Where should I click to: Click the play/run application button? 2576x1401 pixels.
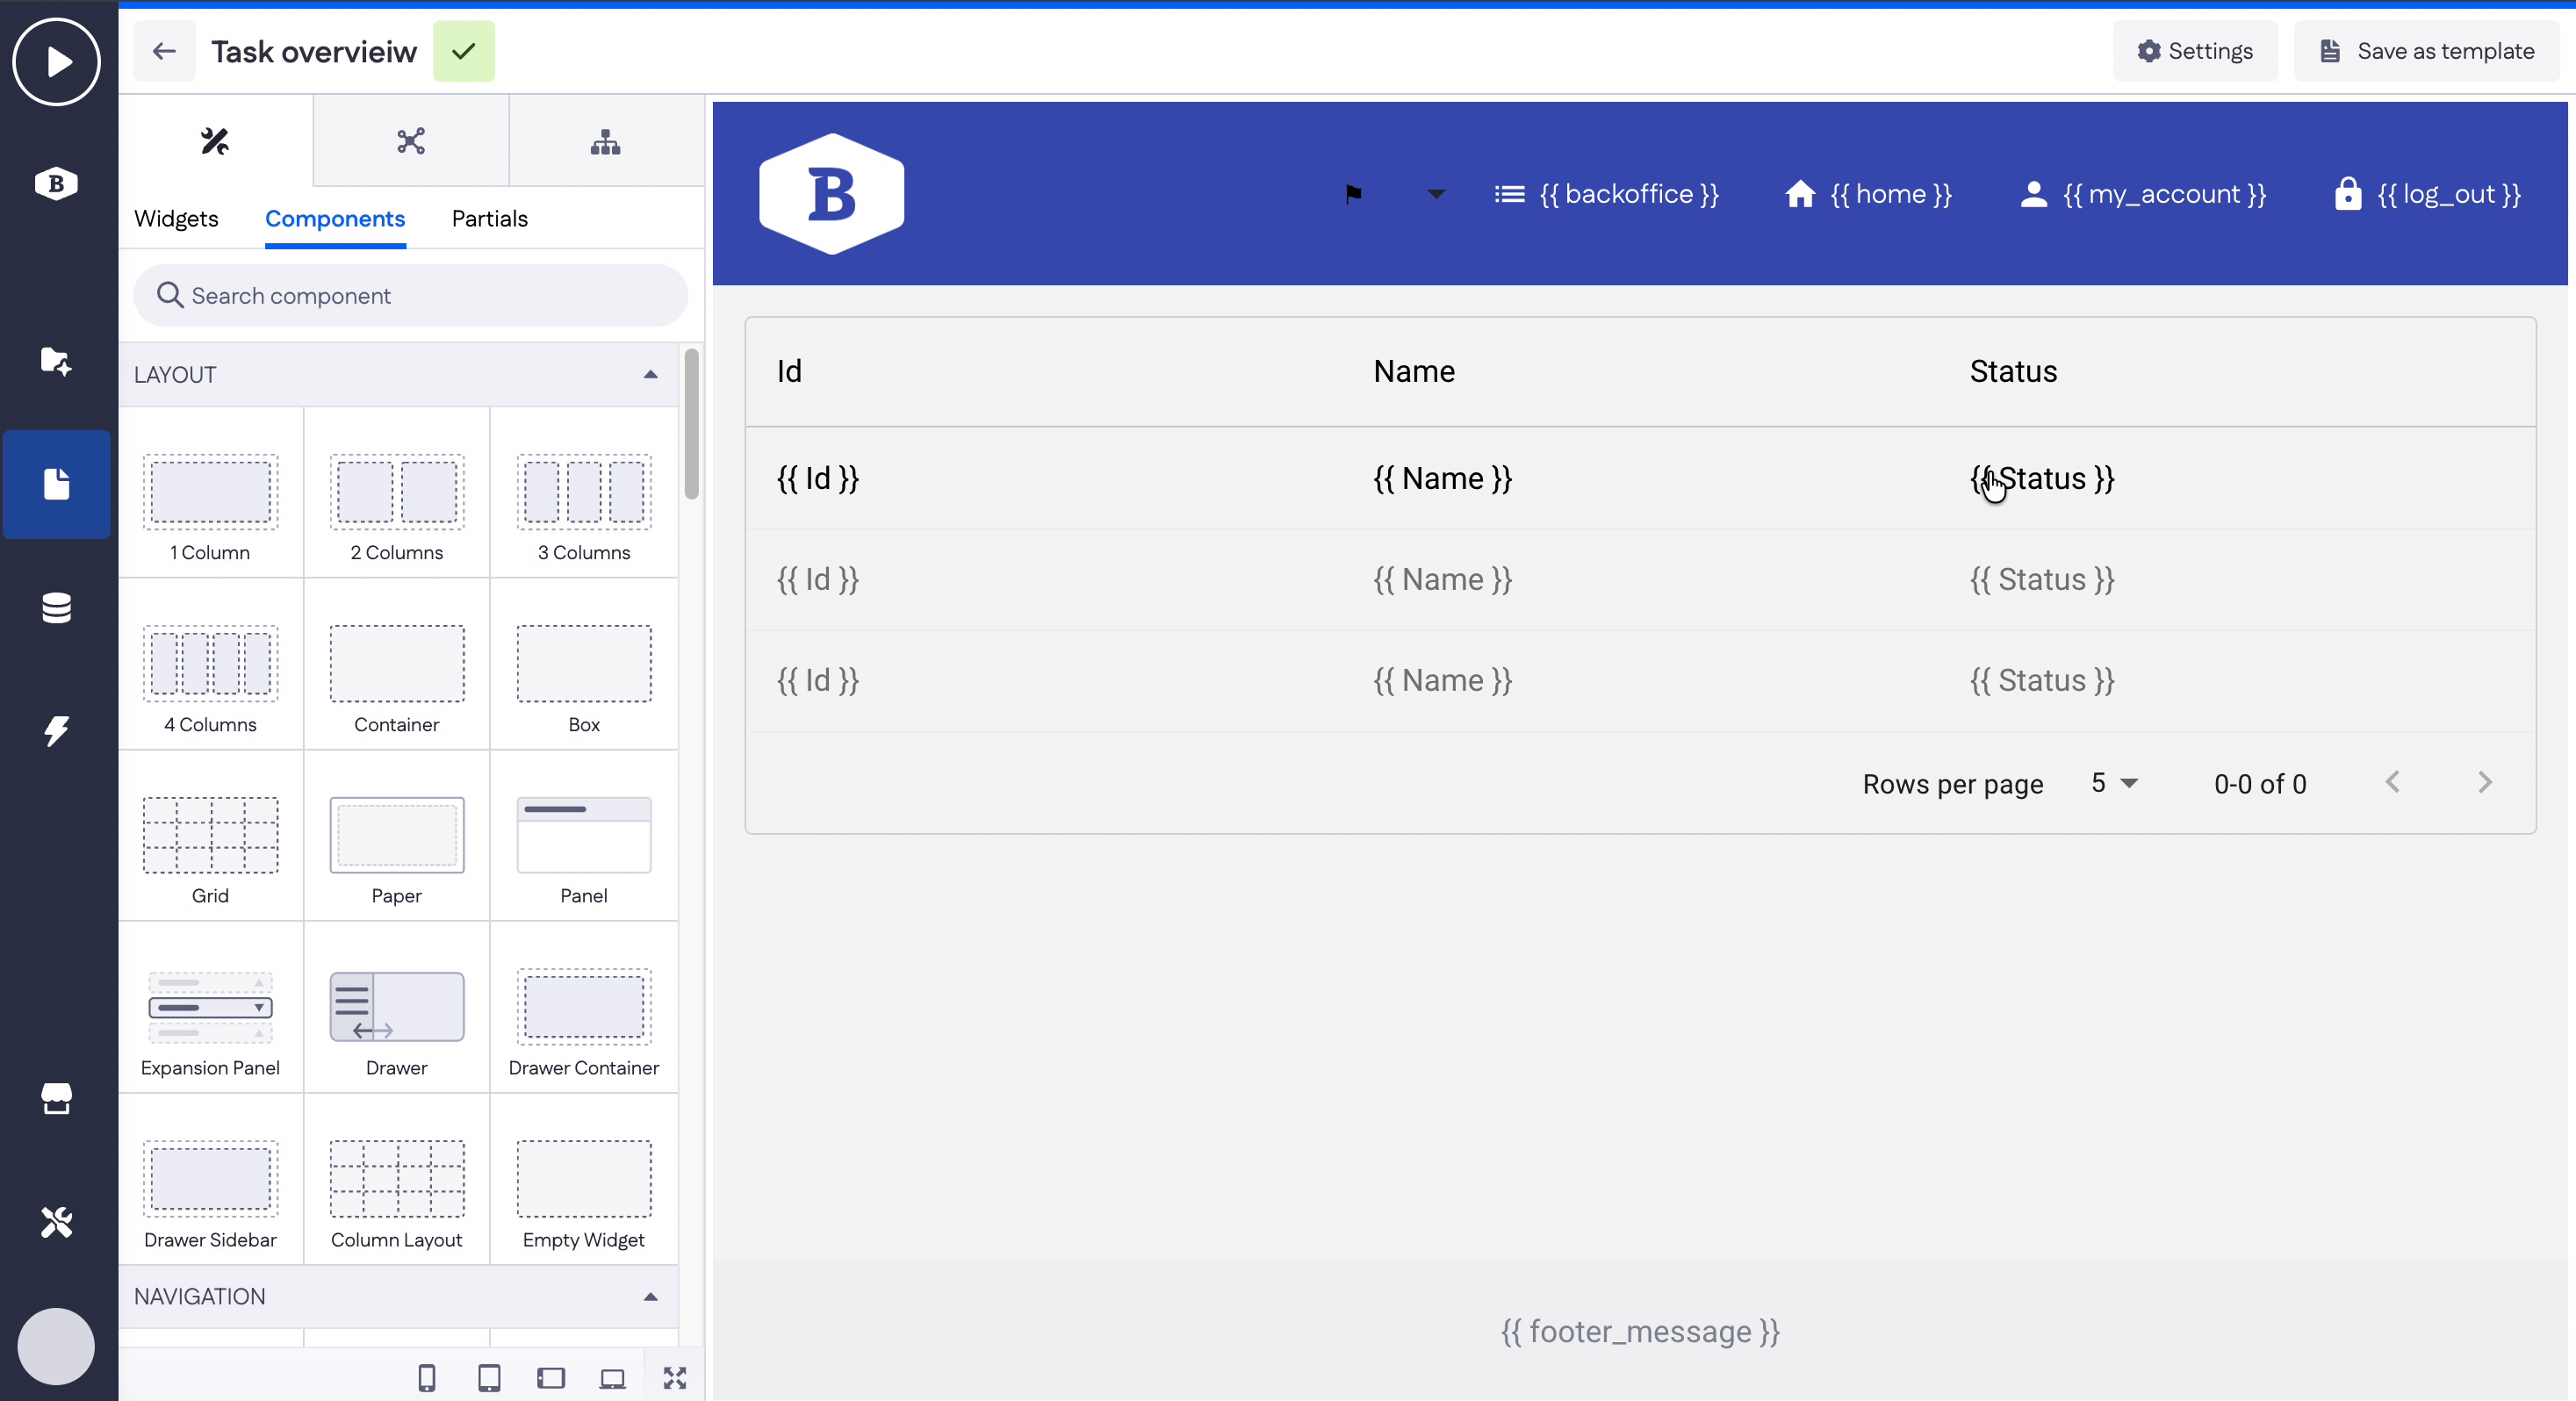click(57, 61)
